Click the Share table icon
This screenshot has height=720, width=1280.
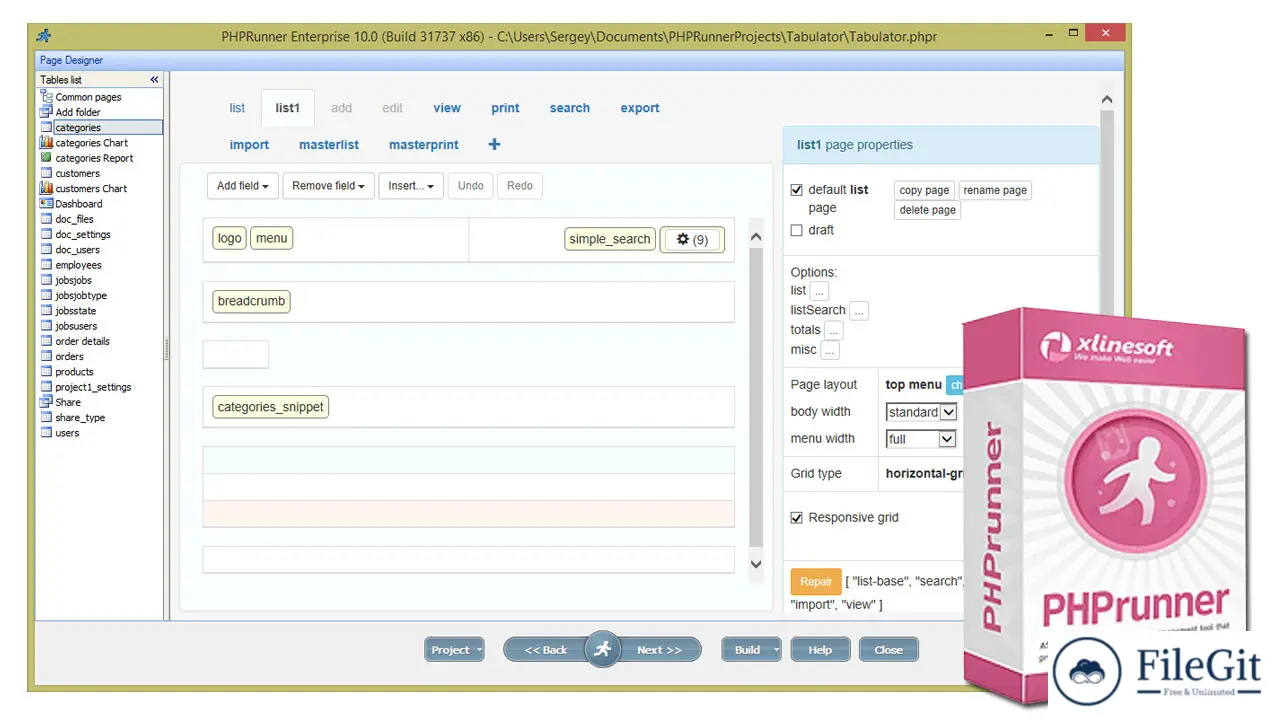pos(46,402)
